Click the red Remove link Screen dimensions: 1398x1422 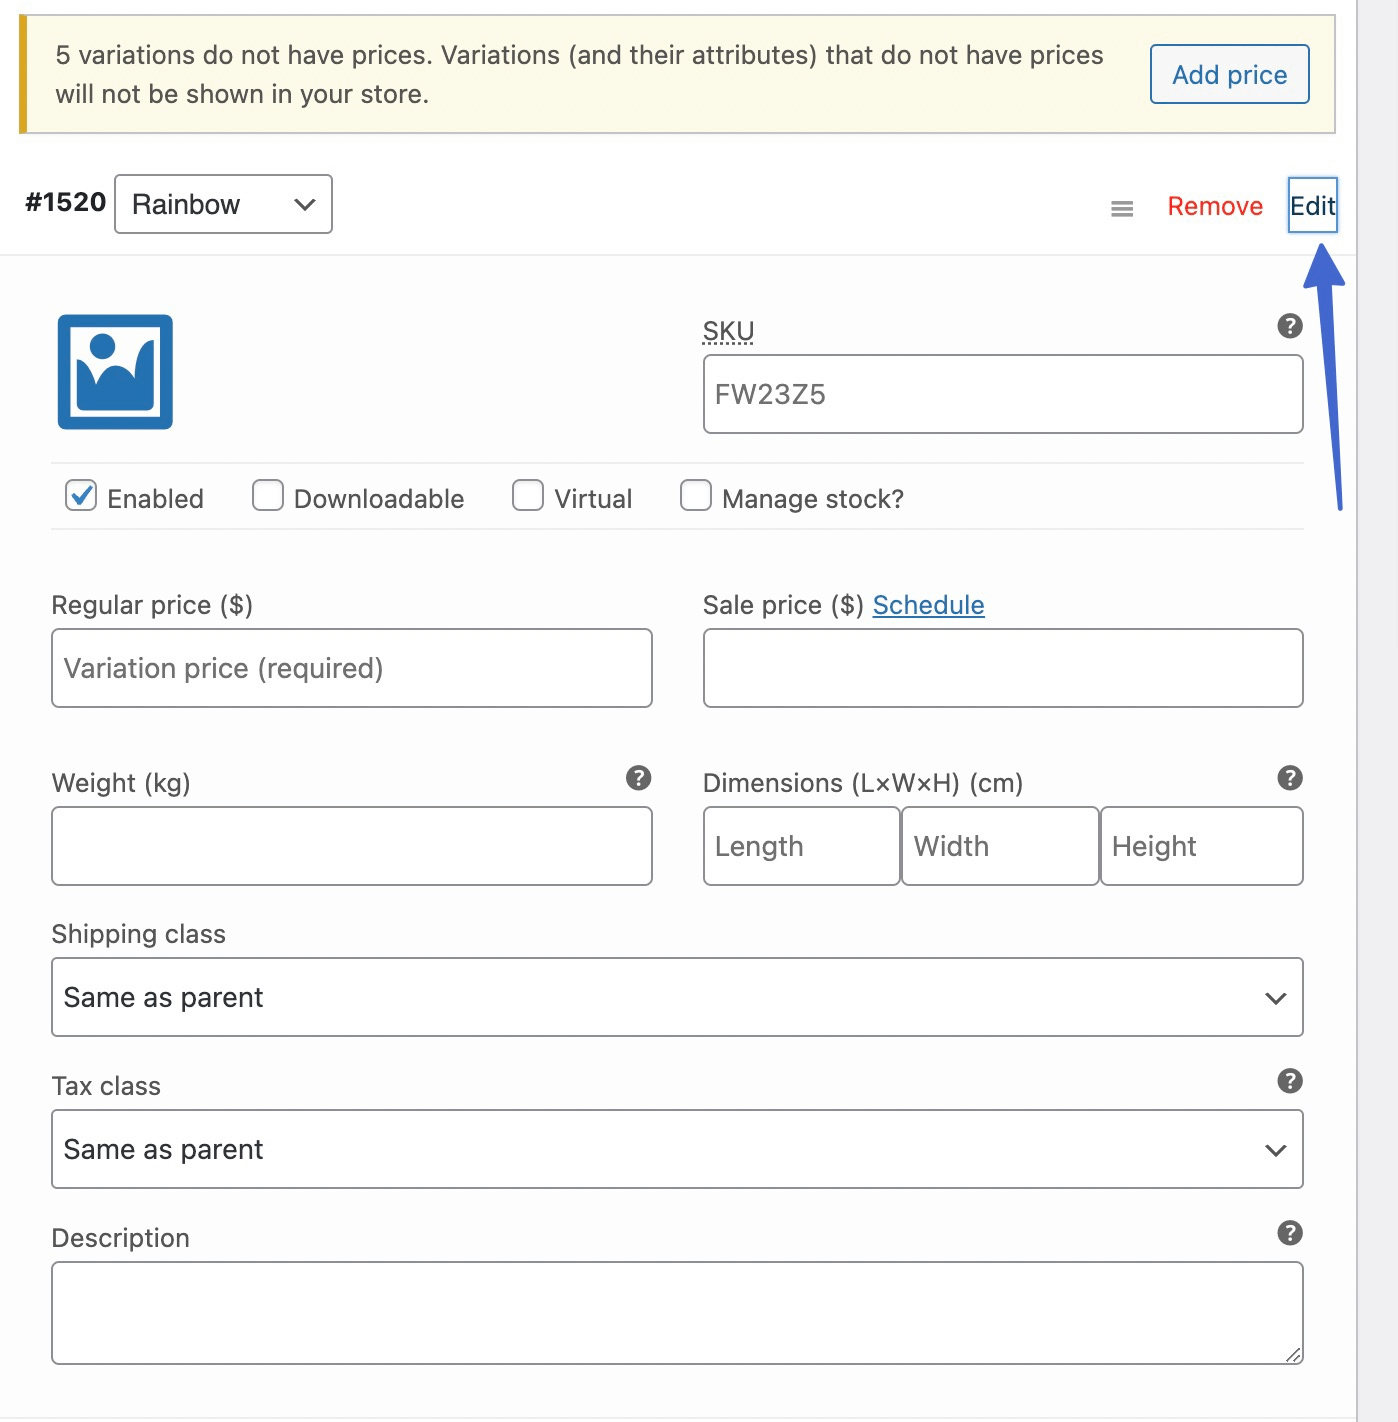[1214, 206]
